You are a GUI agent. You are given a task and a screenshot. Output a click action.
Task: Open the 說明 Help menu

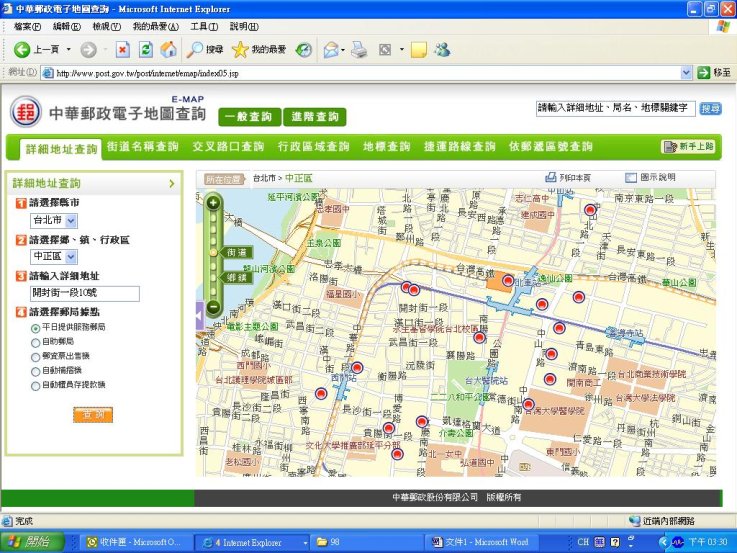244,27
